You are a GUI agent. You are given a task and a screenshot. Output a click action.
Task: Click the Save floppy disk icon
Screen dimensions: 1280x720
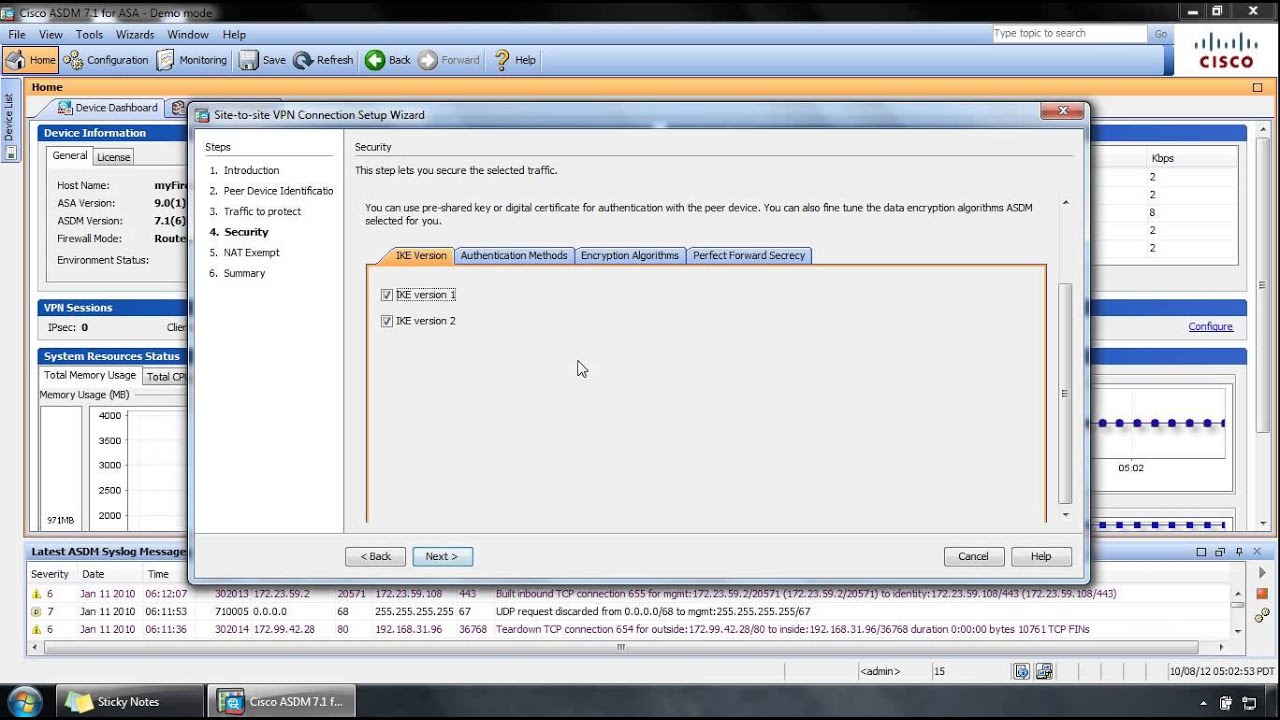[x=248, y=60]
